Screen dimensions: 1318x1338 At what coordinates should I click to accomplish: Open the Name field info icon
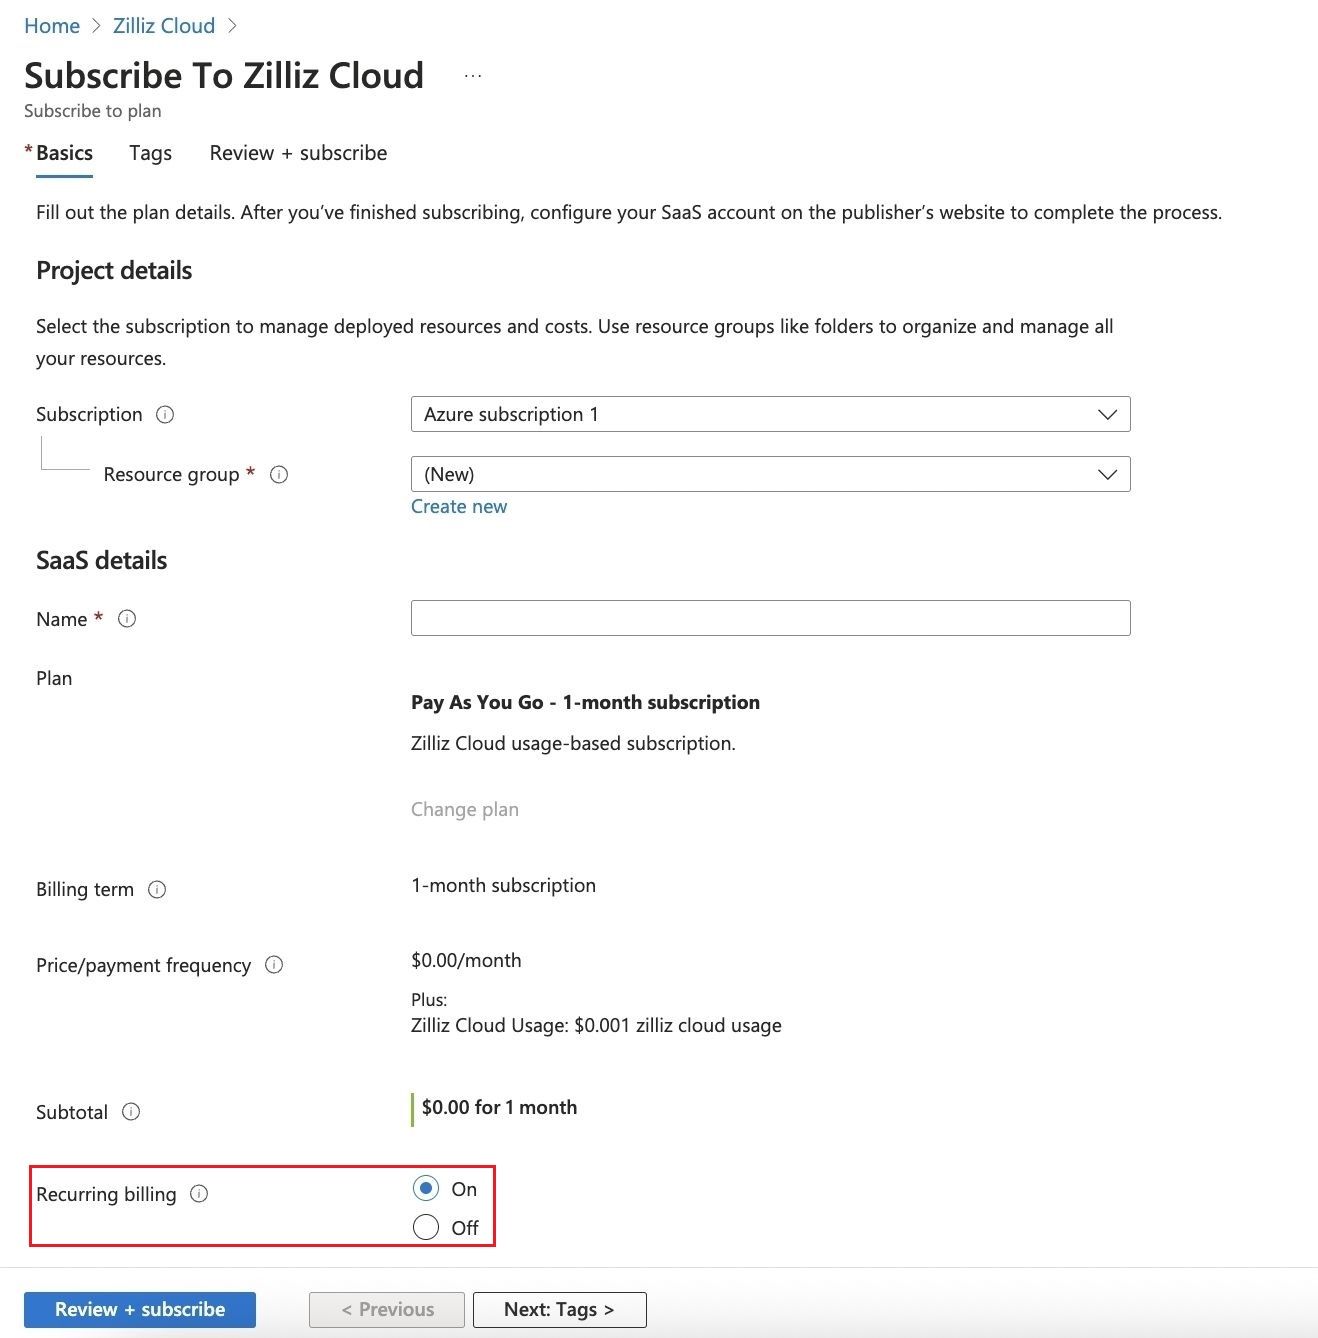point(127,619)
